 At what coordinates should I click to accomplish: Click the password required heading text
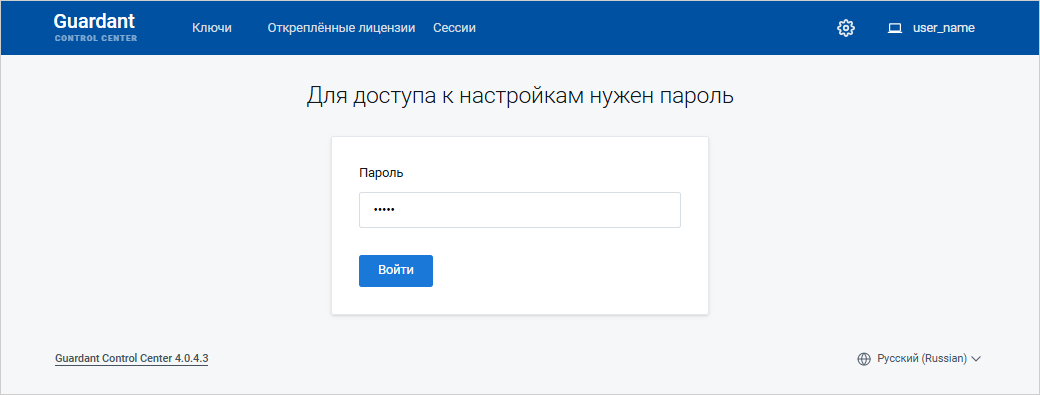coord(520,96)
